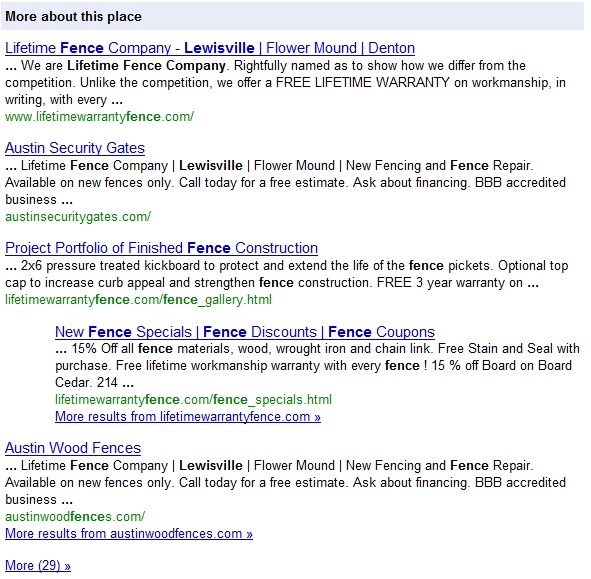Screen dimensions: 591x579
Task: Click the More about this place header
Action: click(x=73, y=17)
